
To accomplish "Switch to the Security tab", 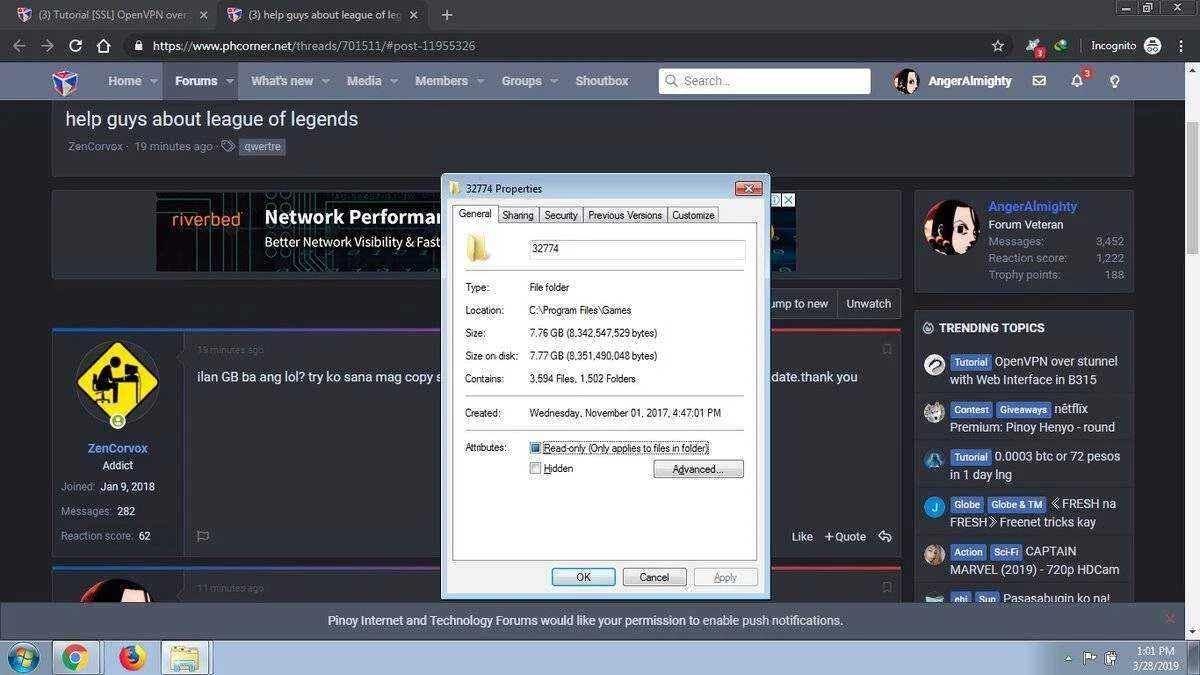I will coord(561,215).
